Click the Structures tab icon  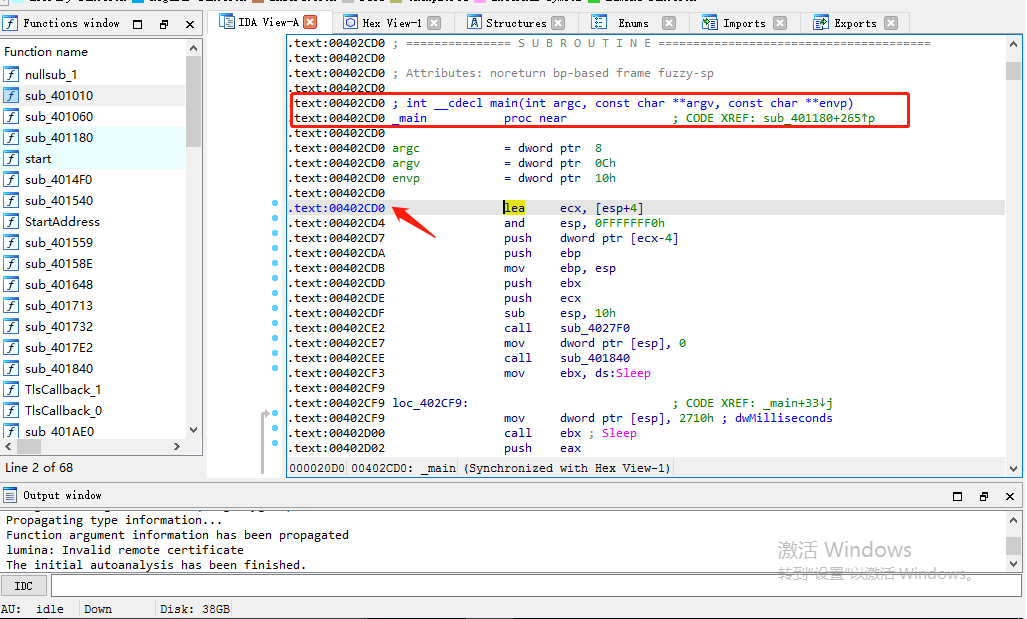click(x=474, y=22)
